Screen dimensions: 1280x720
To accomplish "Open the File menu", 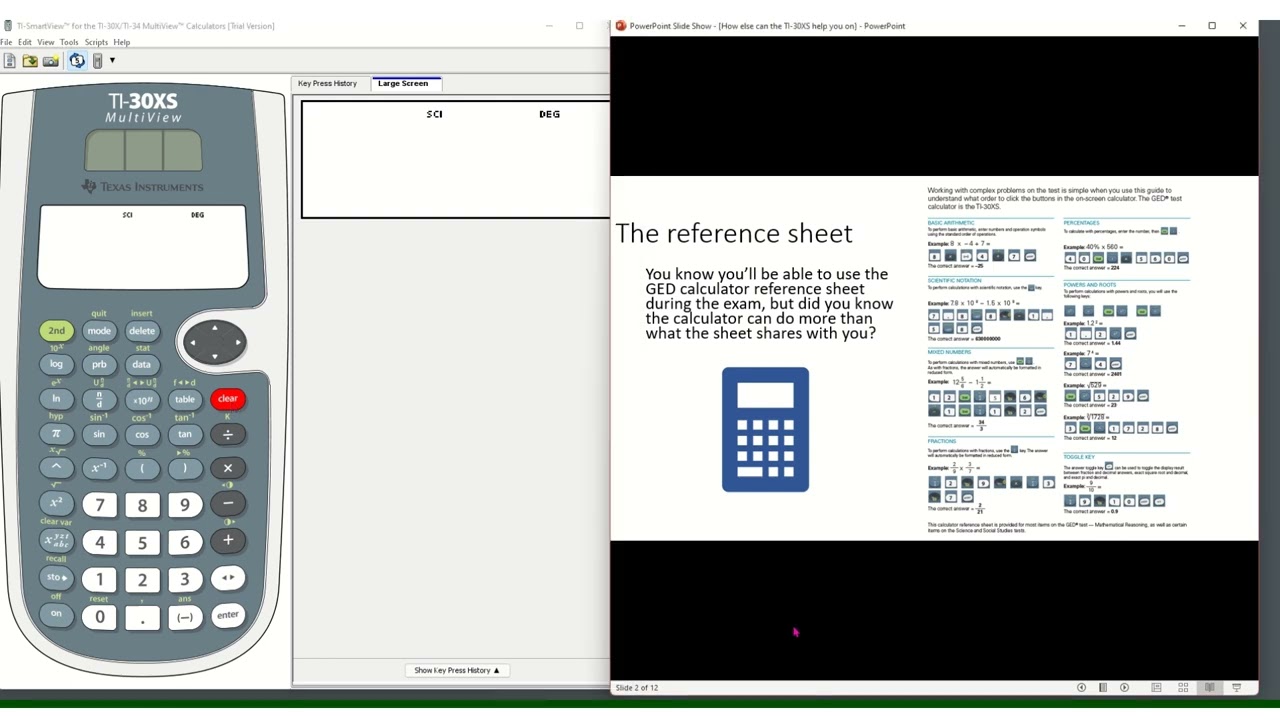I will point(6,42).
